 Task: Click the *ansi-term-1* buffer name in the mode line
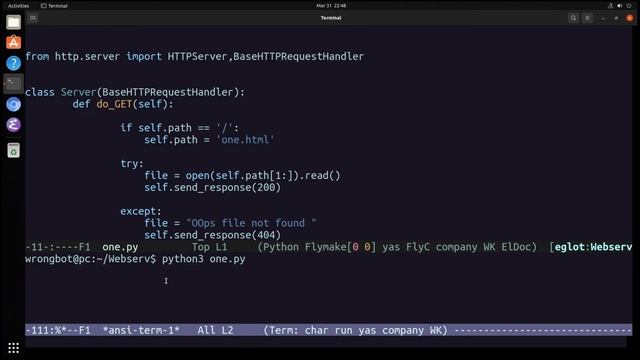(141, 330)
